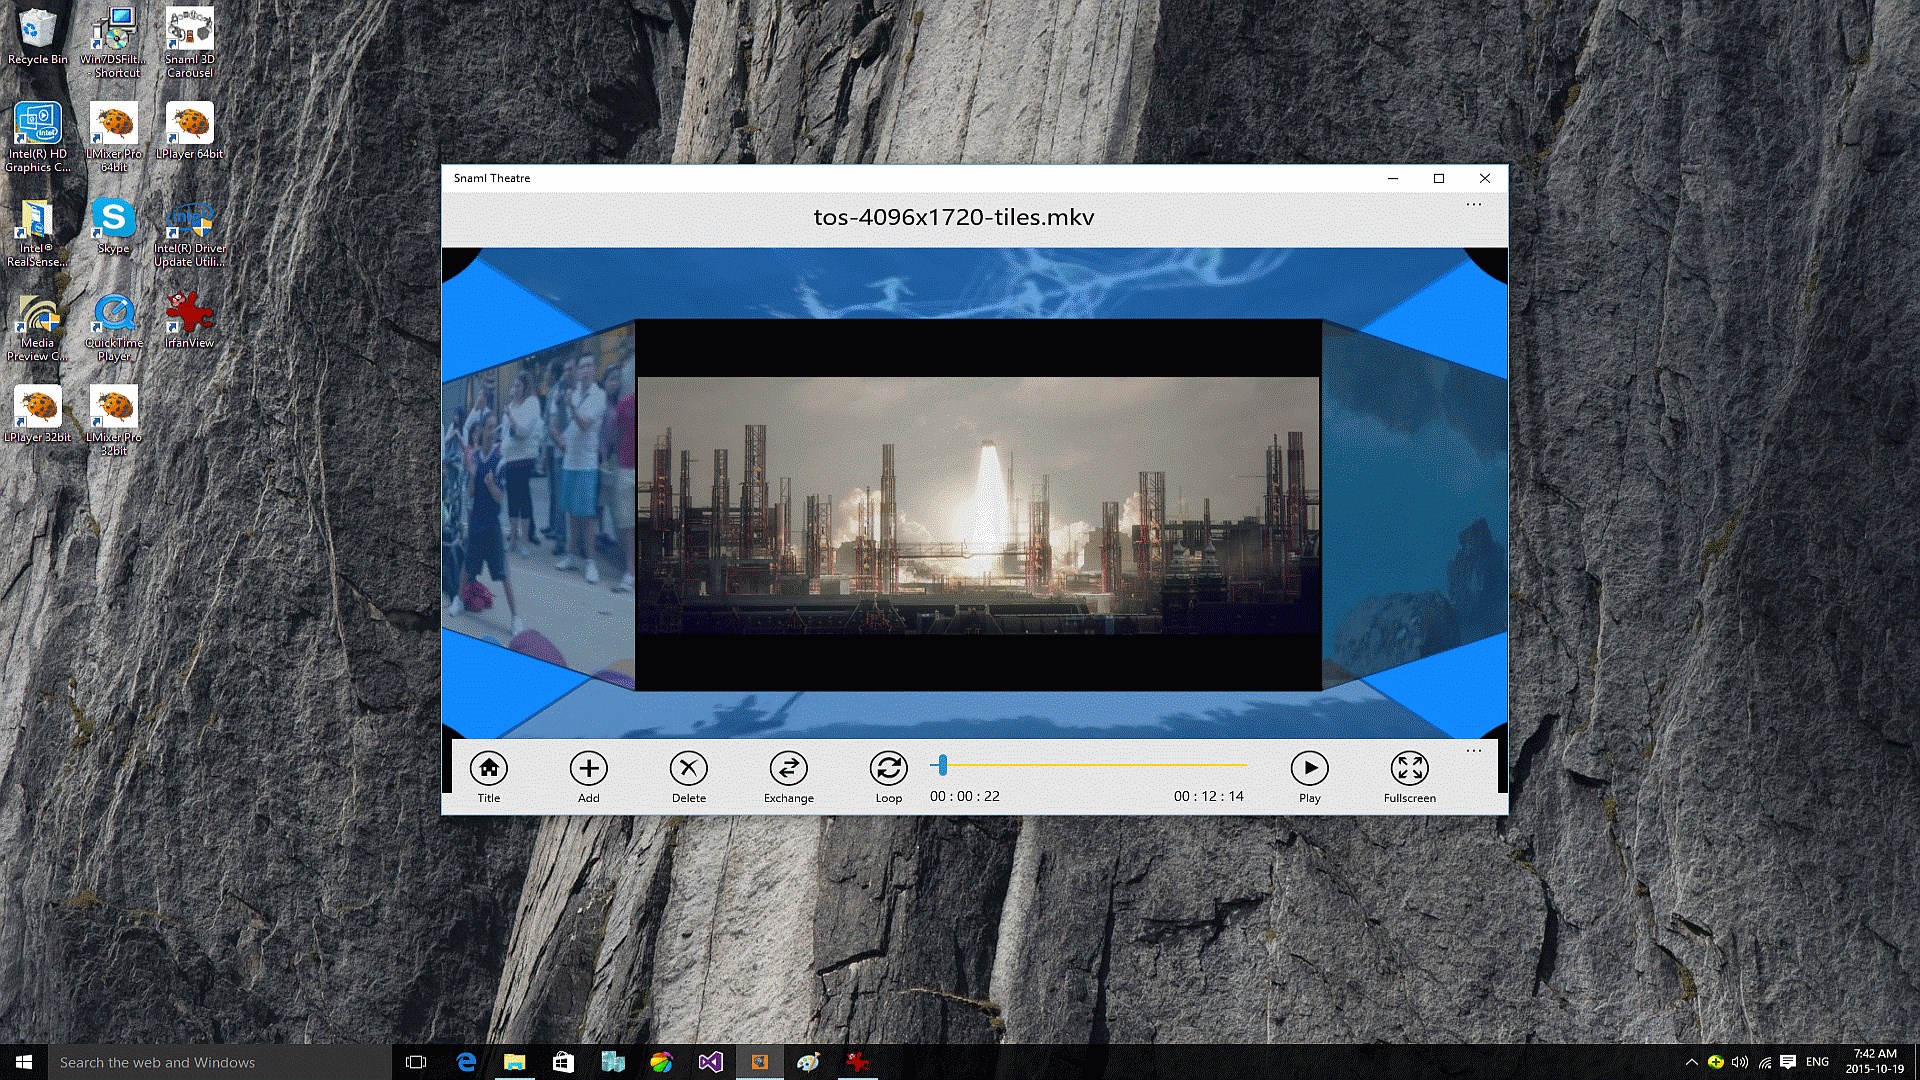This screenshot has height=1080, width=1920.
Task: Start playback with the Play button
Action: (1309, 768)
